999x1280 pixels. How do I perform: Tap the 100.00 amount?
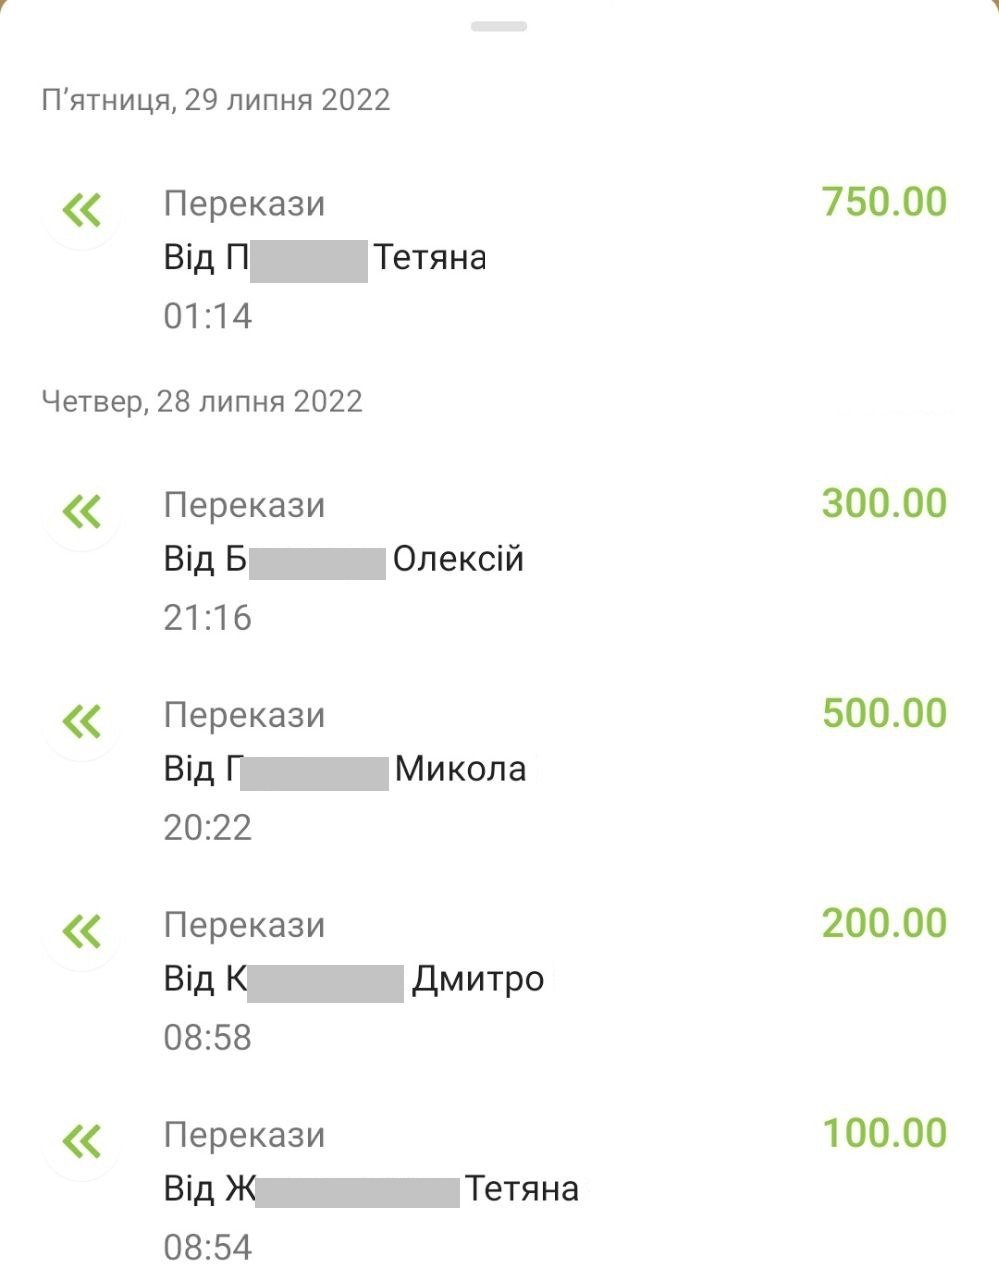(x=884, y=1133)
